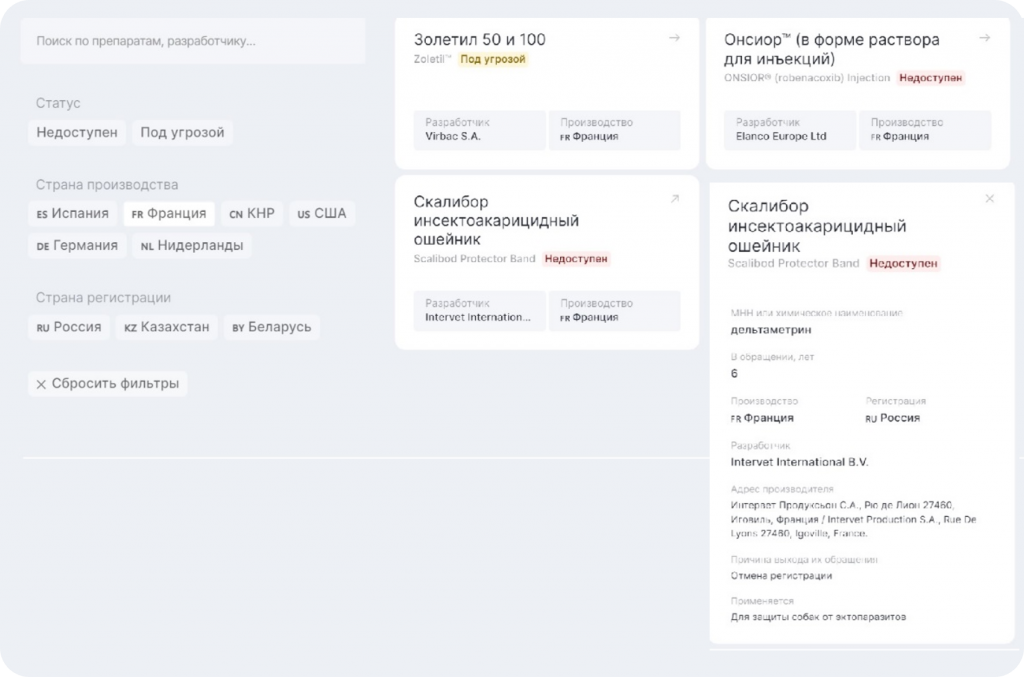
Task: Filter registration country by Россия
Action: (69, 327)
